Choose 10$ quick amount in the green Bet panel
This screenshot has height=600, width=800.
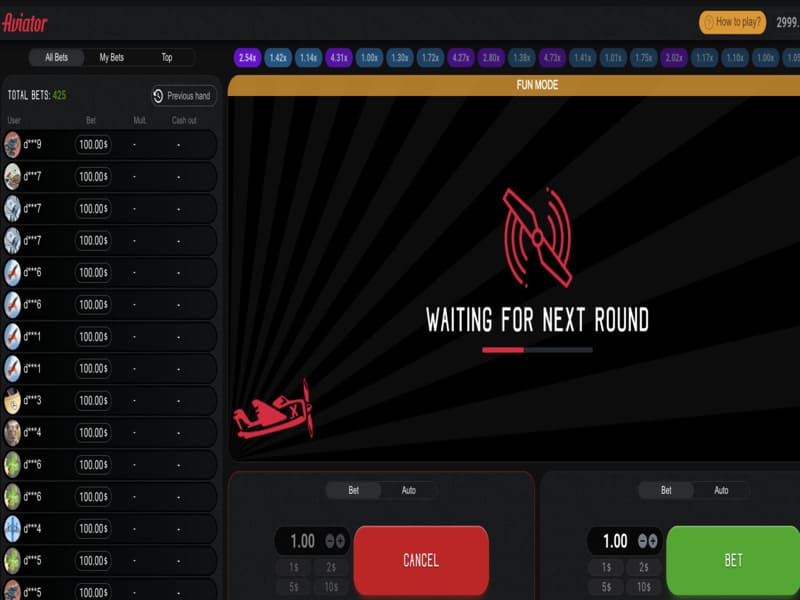coord(644,587)
